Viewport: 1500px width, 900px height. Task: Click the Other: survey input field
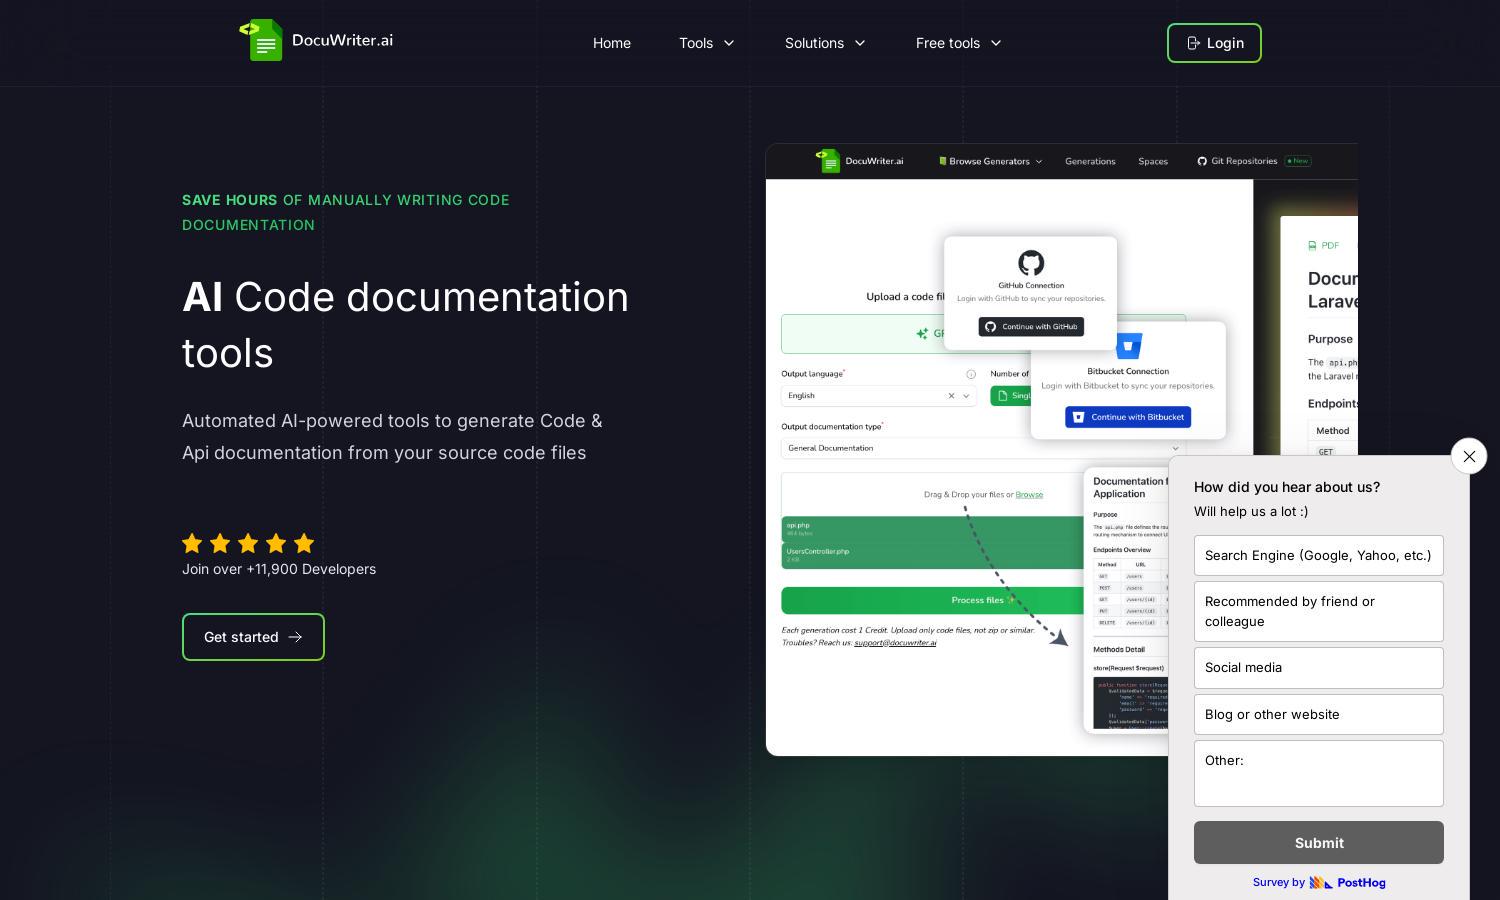coord(1319,773)
